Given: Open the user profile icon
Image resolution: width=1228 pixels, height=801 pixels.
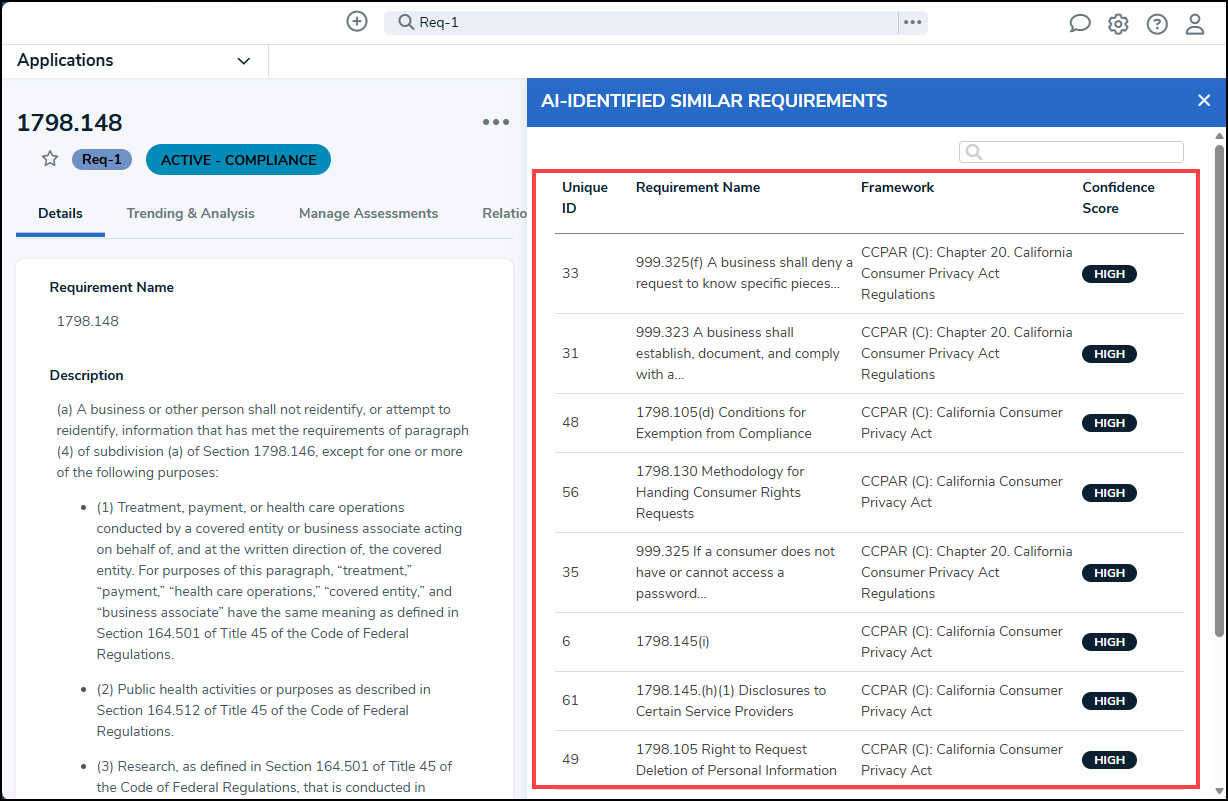Looking at the screenshot, I should pos(1195,24).
